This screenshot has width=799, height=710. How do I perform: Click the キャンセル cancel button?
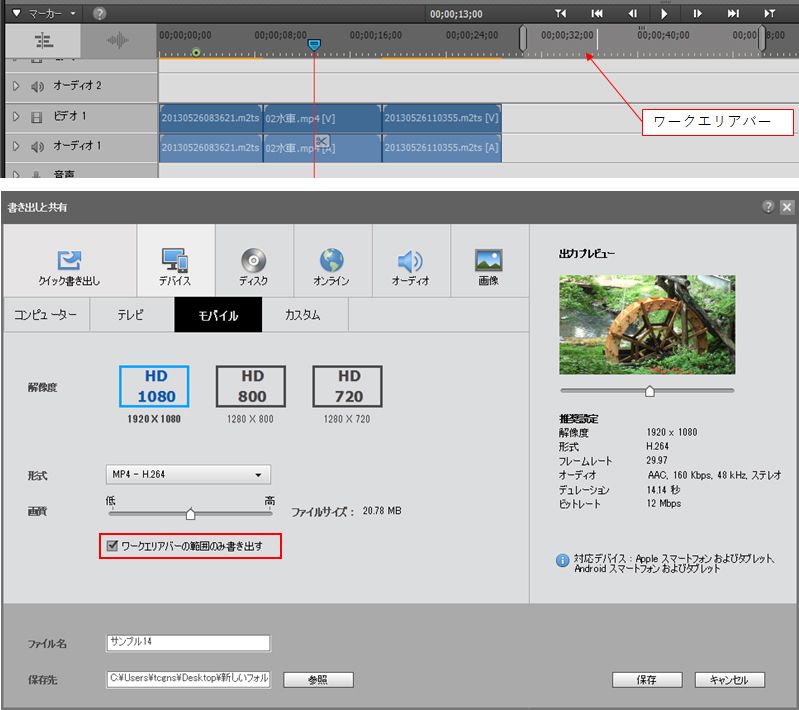pyautogui.click(x=729, y=679)
